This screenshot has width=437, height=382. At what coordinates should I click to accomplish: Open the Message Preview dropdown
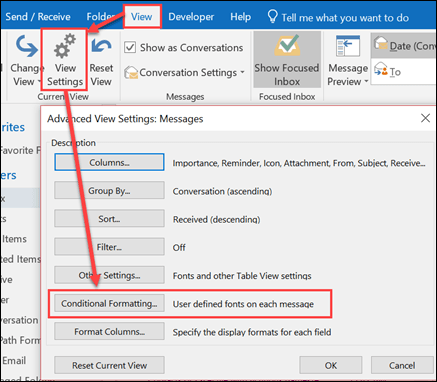pos(348,61)
